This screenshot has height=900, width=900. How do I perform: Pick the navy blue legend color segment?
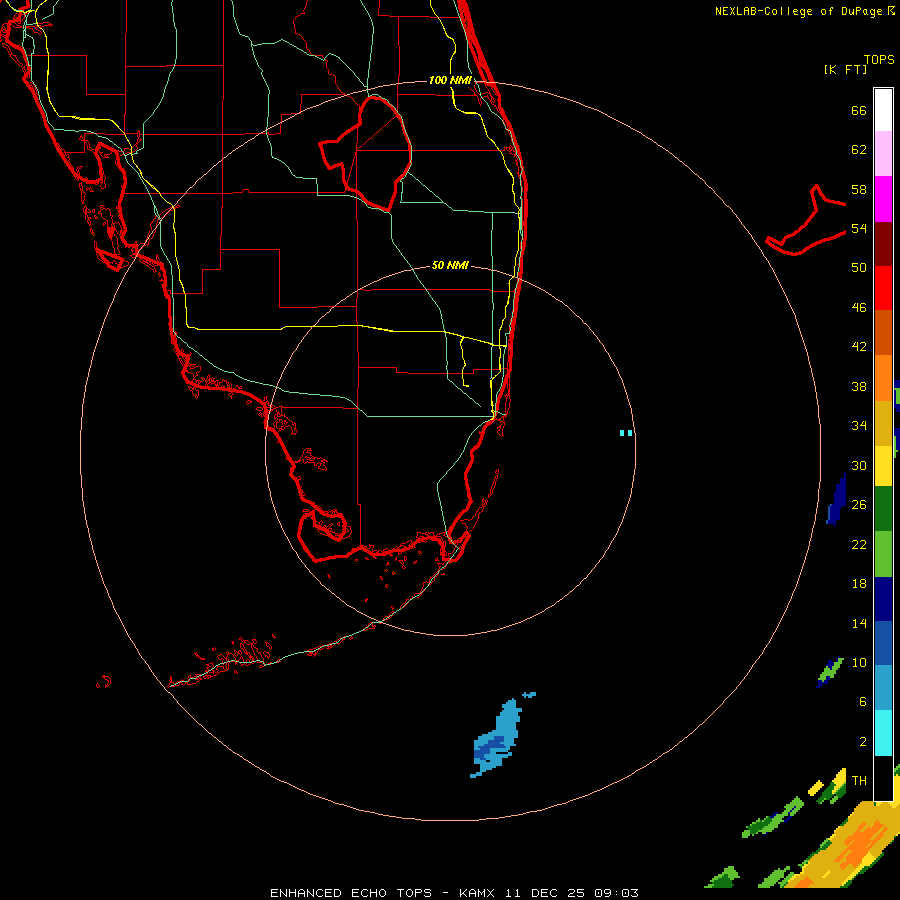(883, 599)
